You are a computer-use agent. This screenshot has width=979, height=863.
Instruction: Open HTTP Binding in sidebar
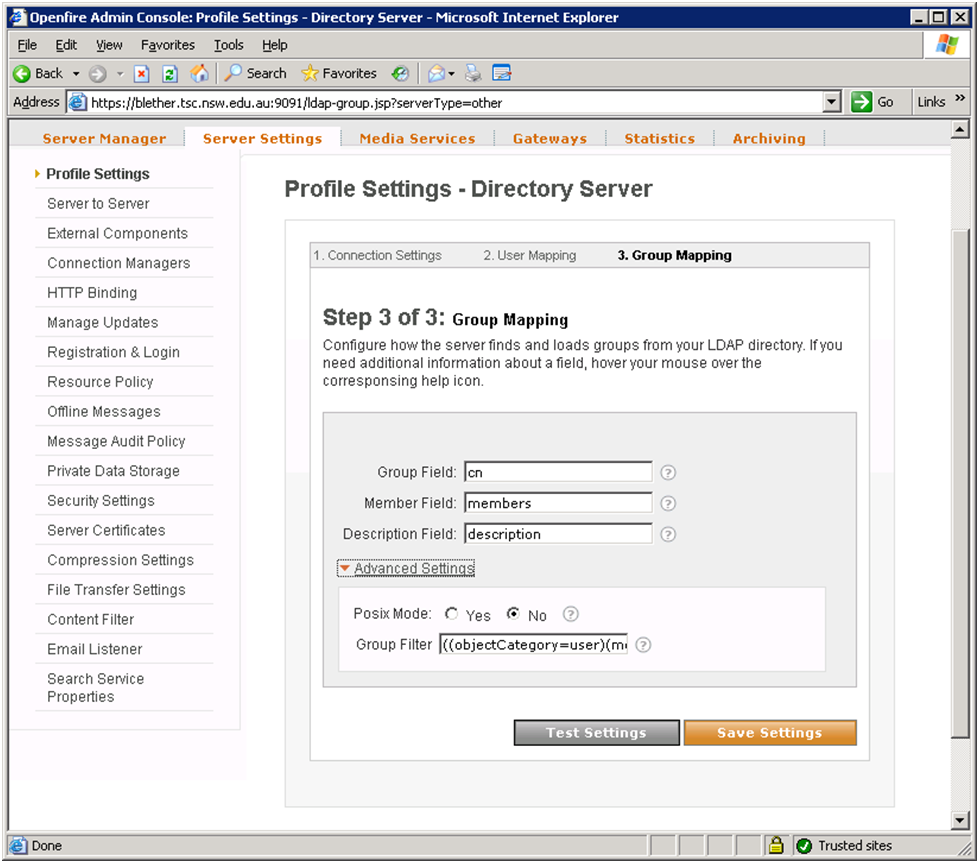pyautogui.click(x=92, y=293)
